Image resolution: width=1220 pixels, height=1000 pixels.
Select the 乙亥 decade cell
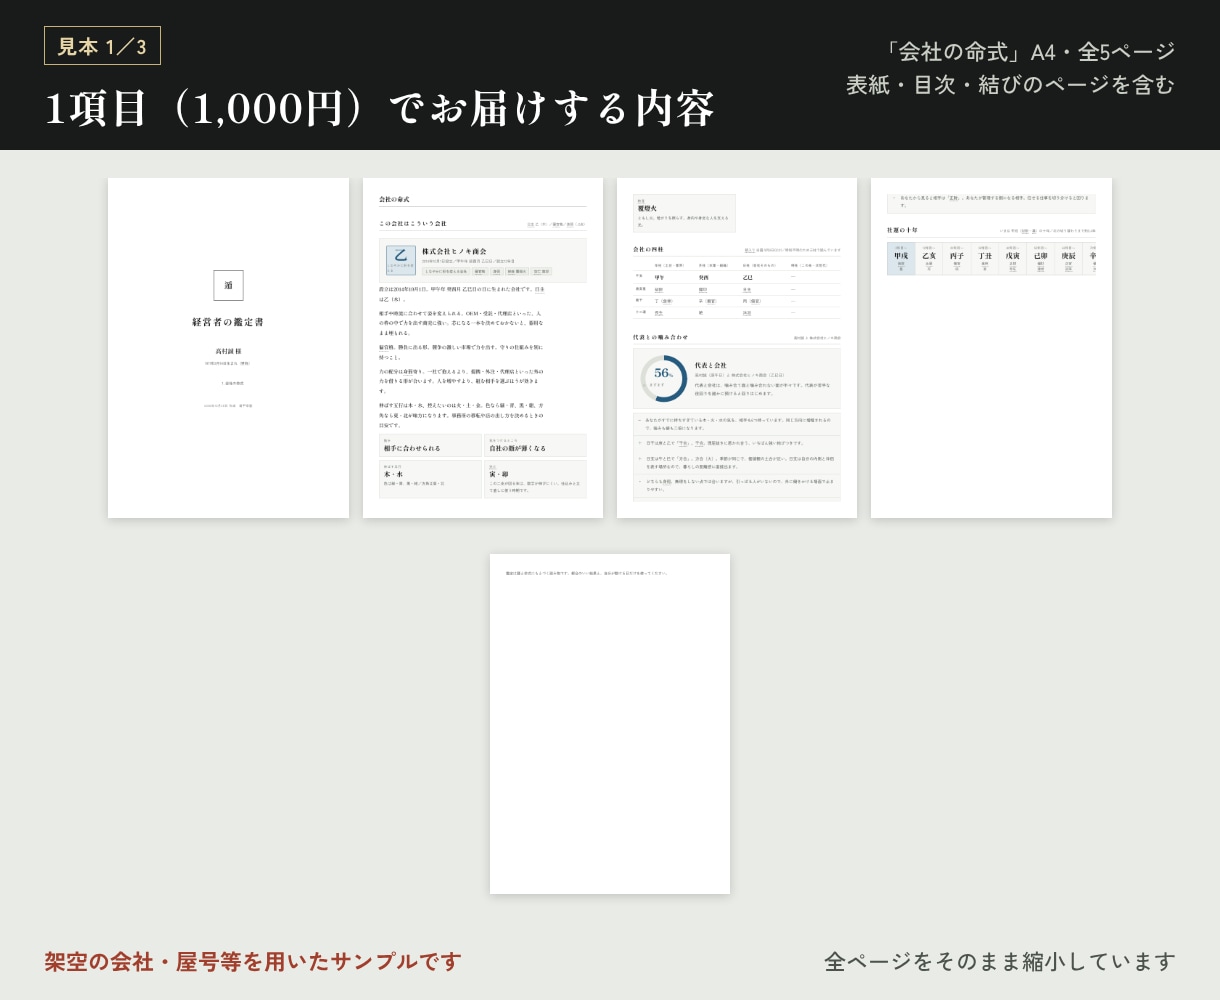coord(929,259)
